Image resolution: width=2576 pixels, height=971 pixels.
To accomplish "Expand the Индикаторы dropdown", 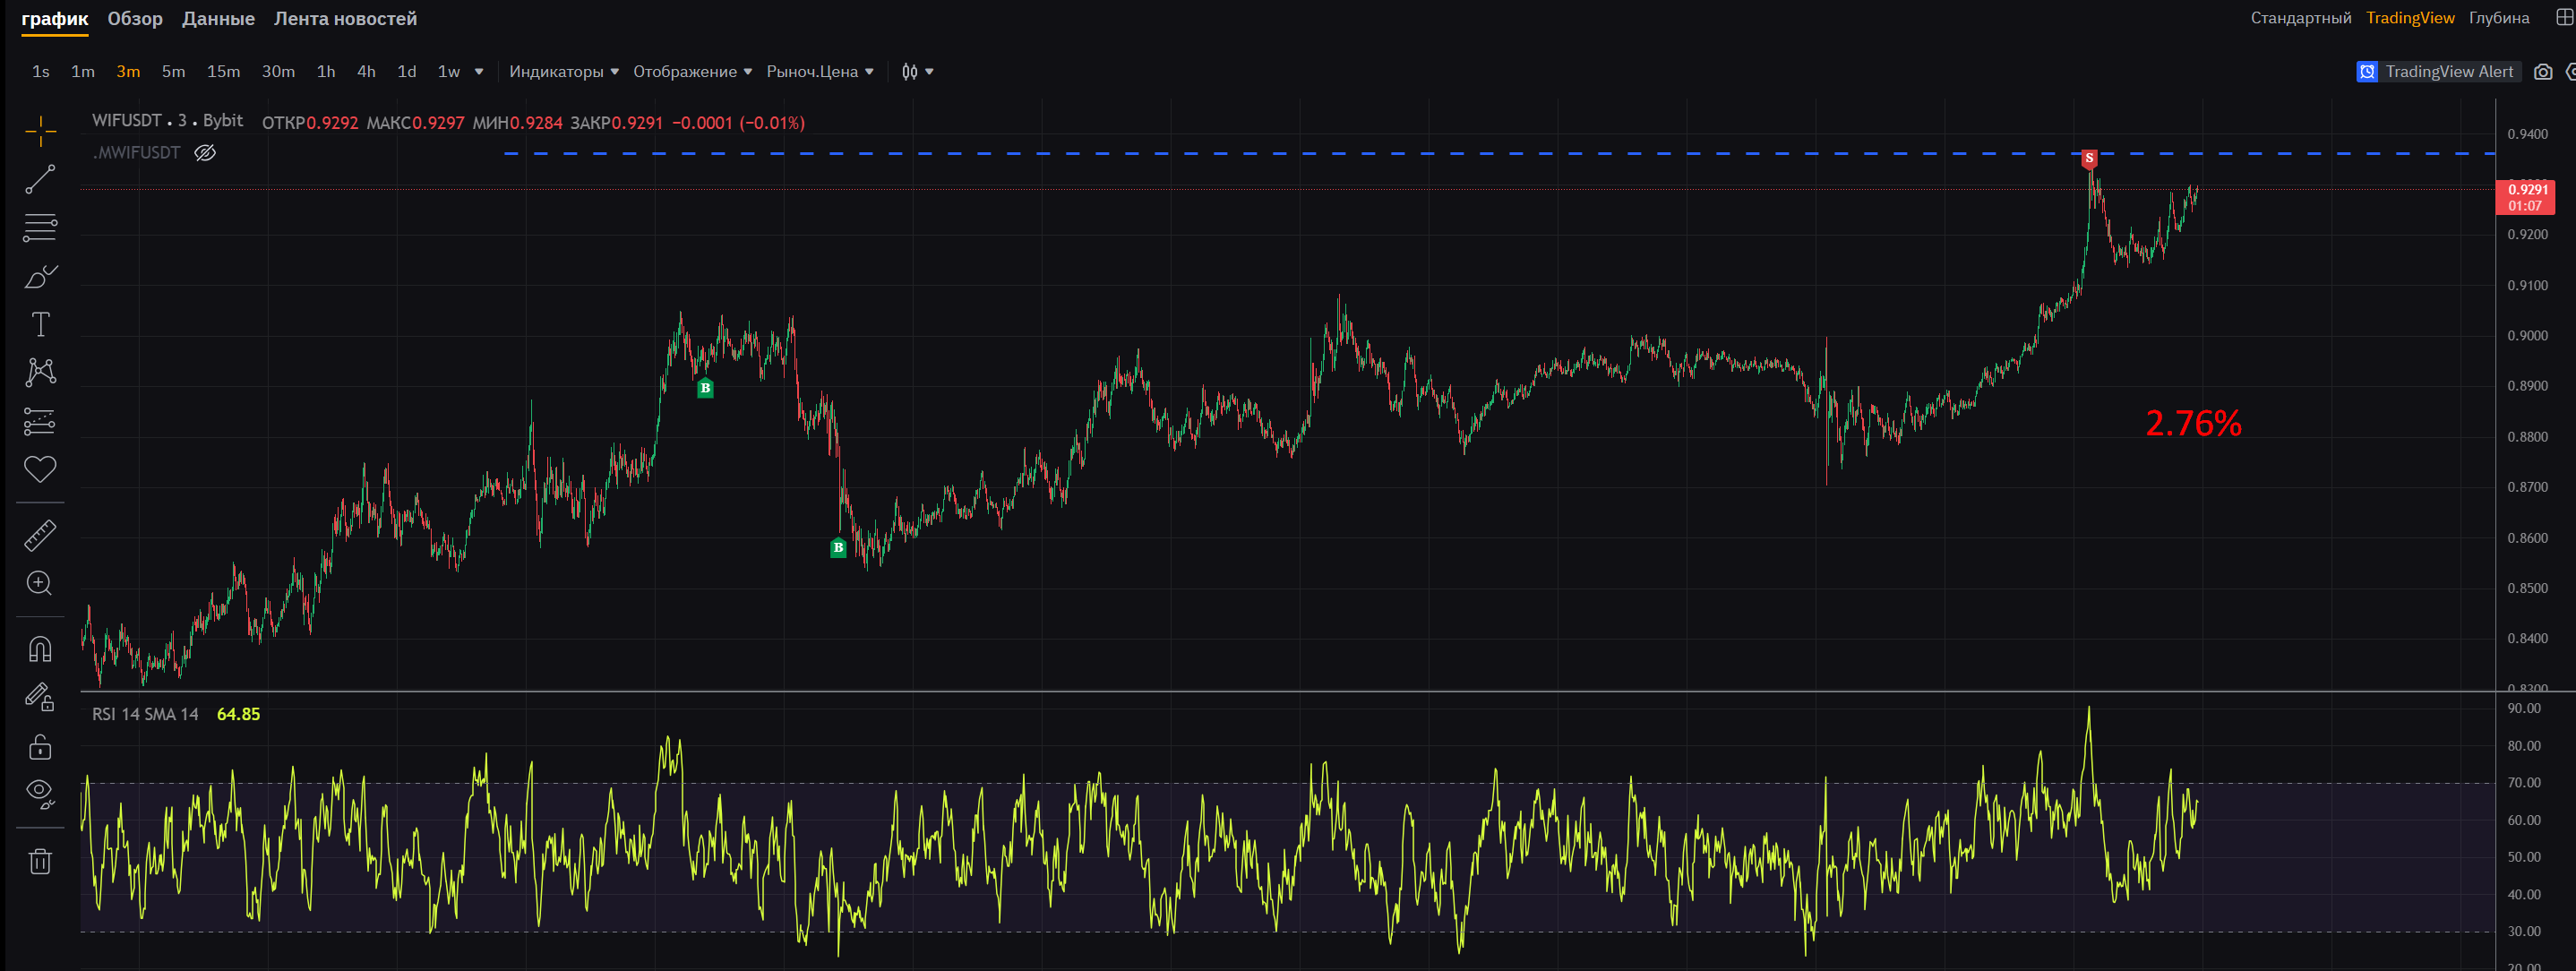I will tap(563, 72).
